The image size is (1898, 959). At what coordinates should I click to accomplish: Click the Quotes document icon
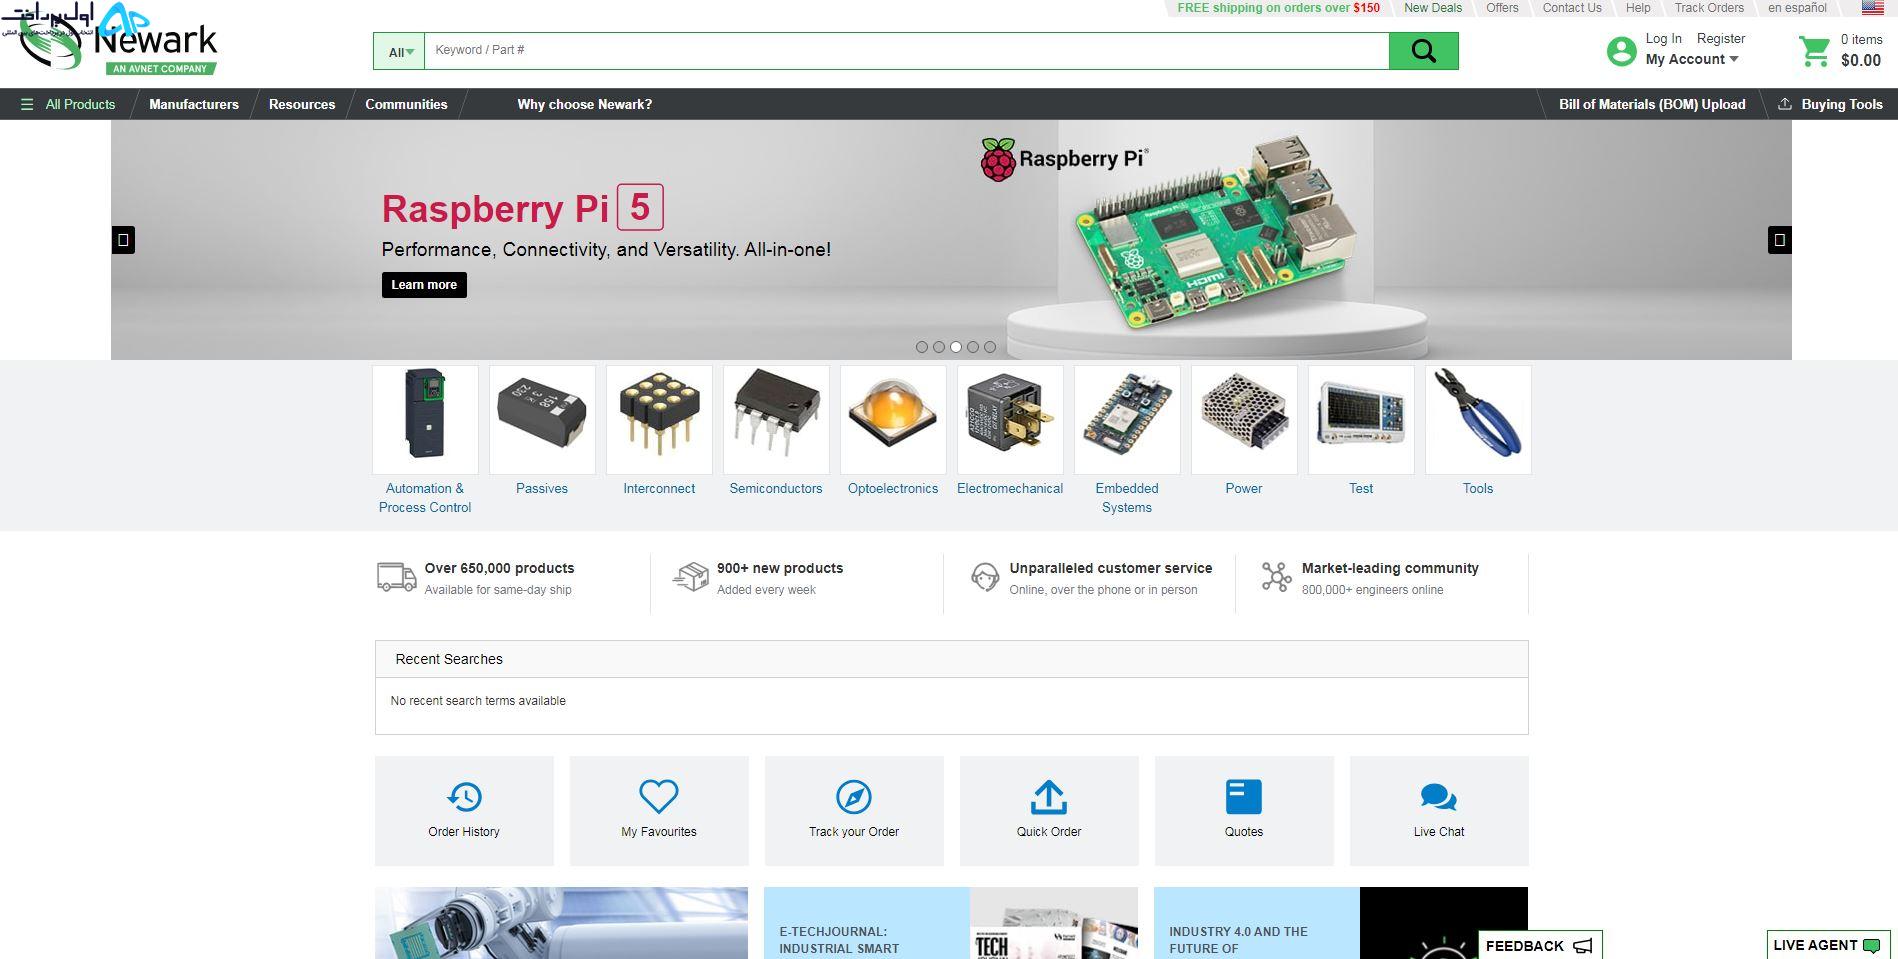pos(1244,797)
